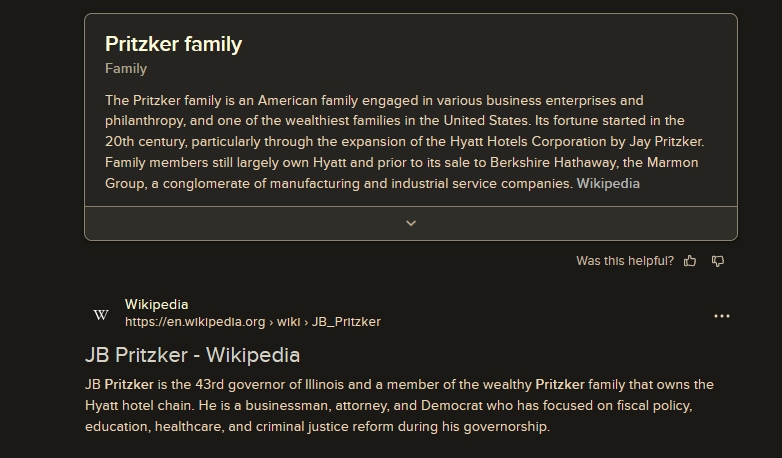Open the three-dot more options menu
This screenshot has height=458, width=782.
[x=722, y=316]
